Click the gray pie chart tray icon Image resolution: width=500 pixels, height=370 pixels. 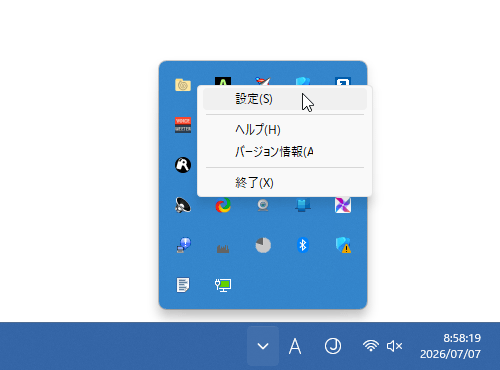(x=263, y=245)
